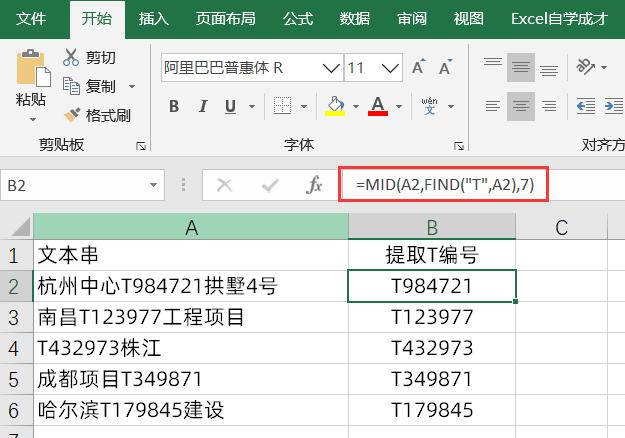Open the font size dropdown
625x438 pixels.
390,68
